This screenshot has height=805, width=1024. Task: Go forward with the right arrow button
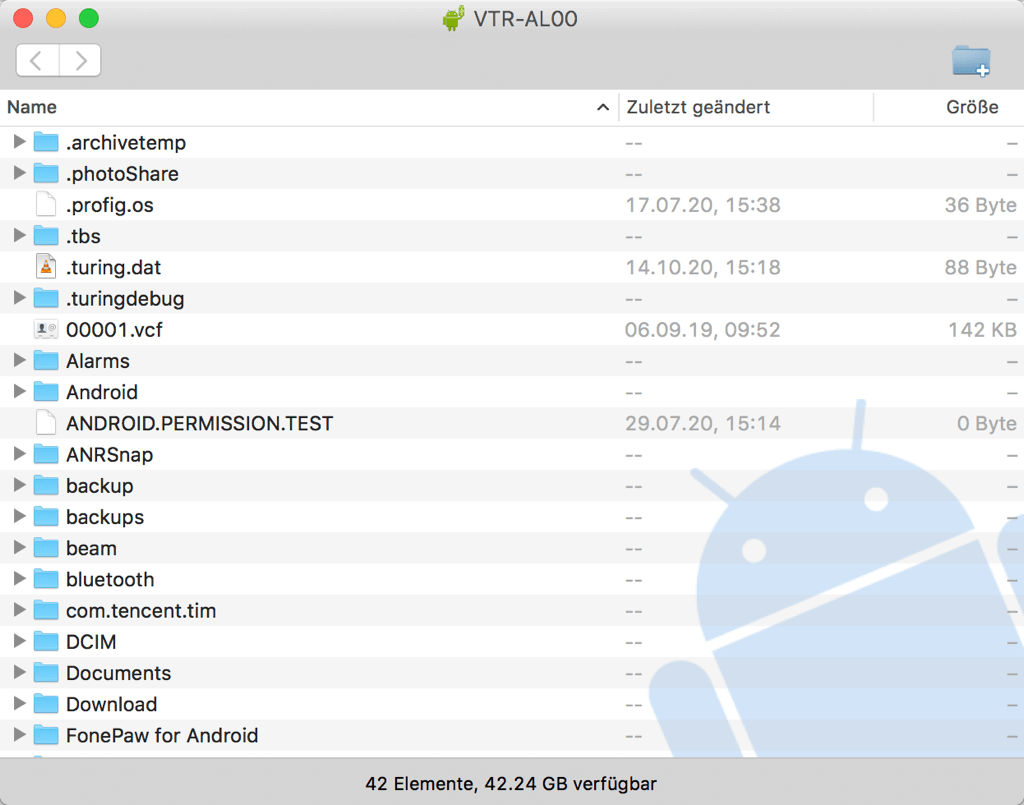coord(80,61)
